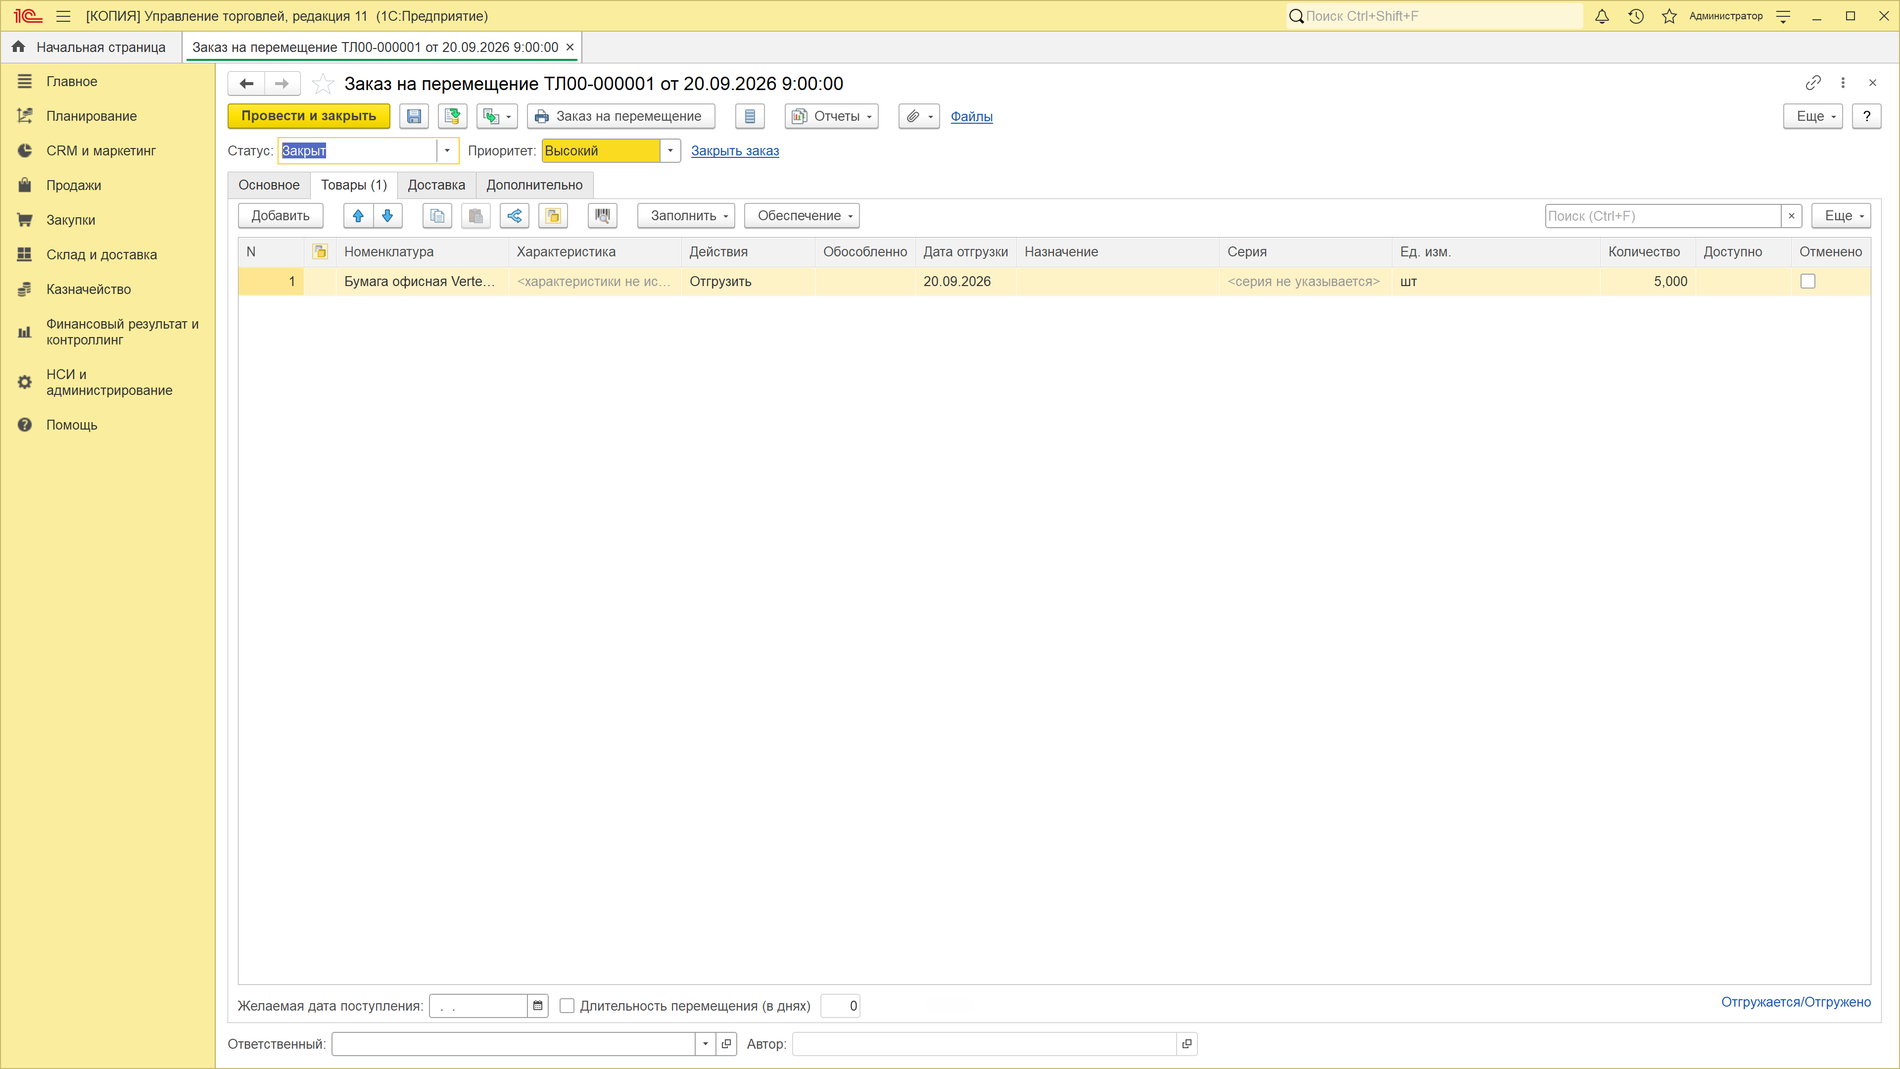Open Еще menu in goods toolbar
The image size is (1900, 1069).
click(x=1841, y=216)
